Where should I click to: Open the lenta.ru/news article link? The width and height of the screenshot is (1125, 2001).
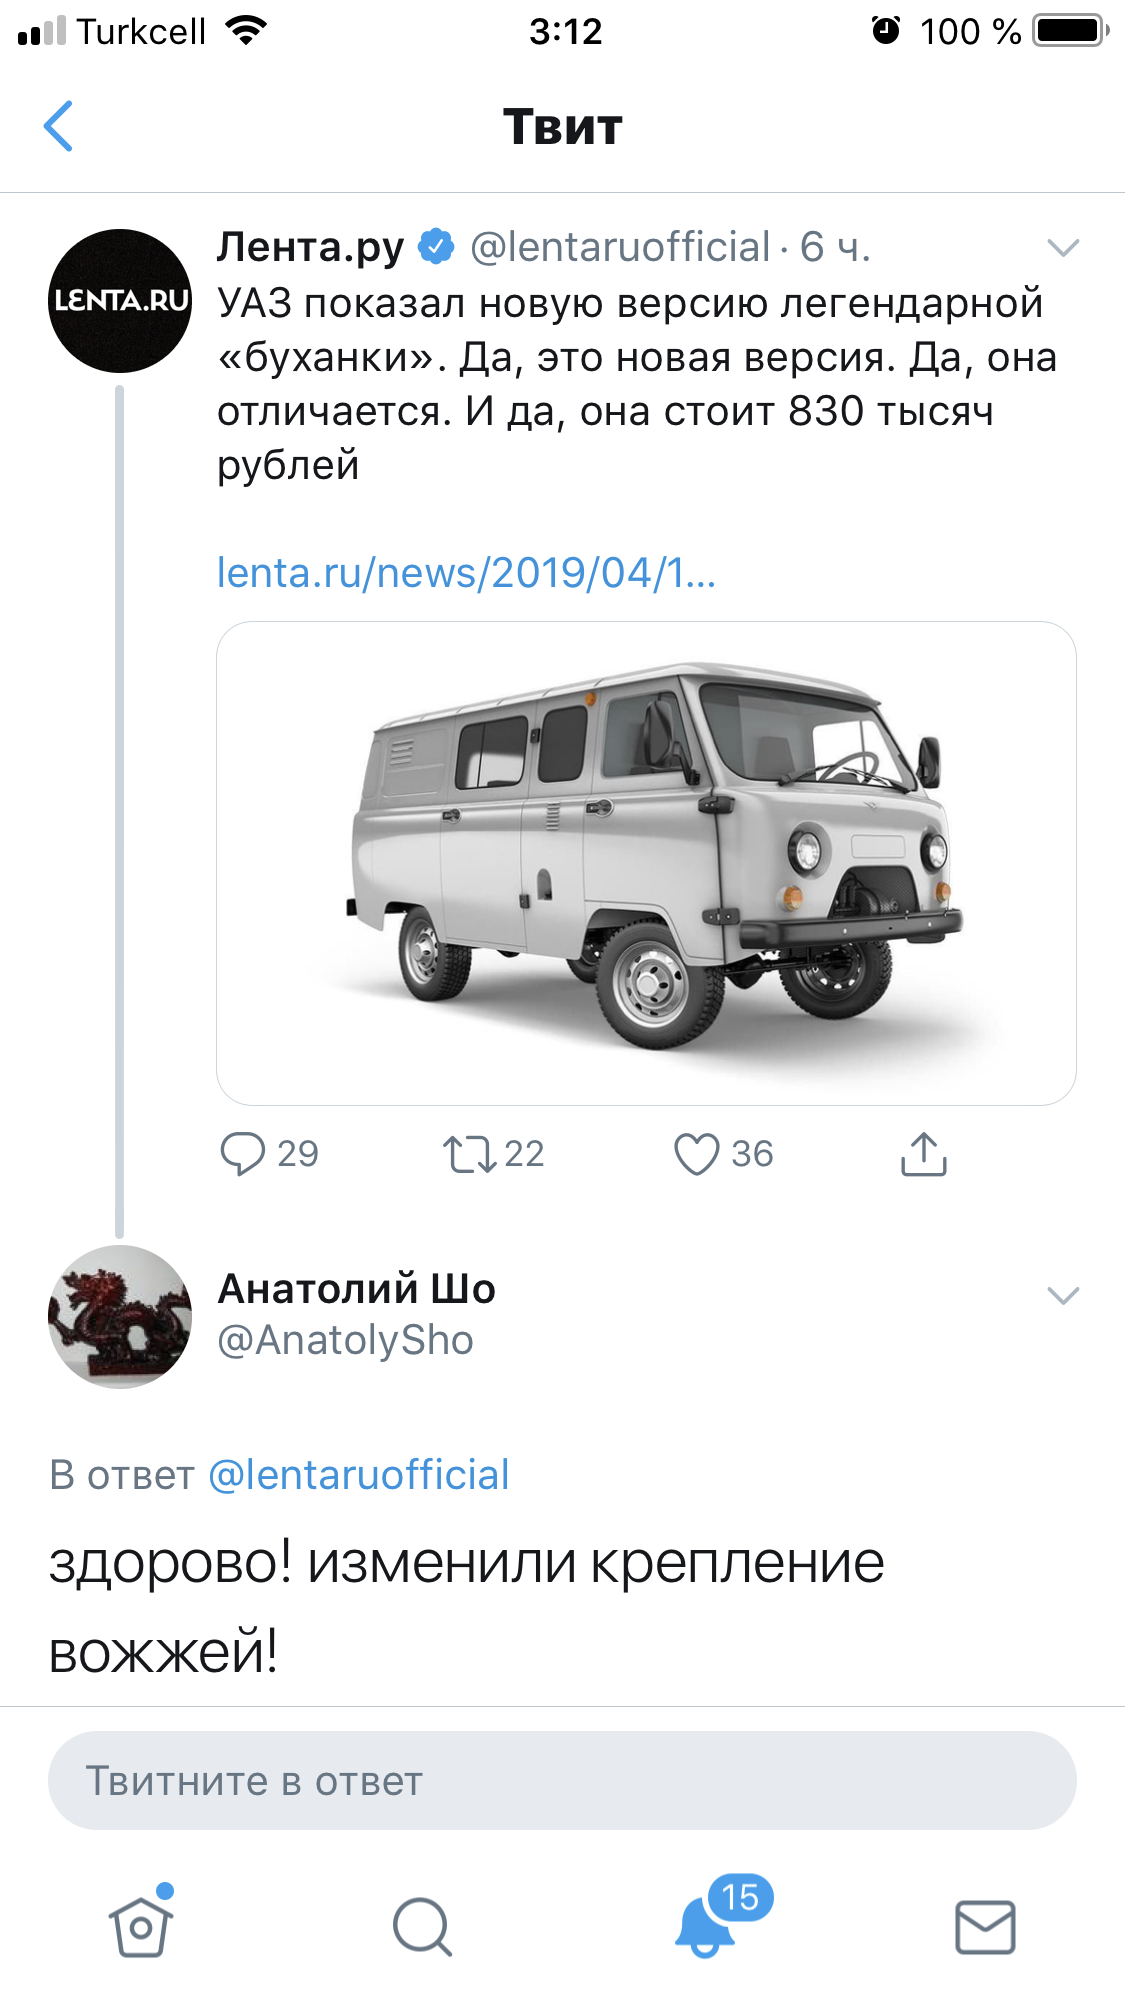tap(466, 573)
